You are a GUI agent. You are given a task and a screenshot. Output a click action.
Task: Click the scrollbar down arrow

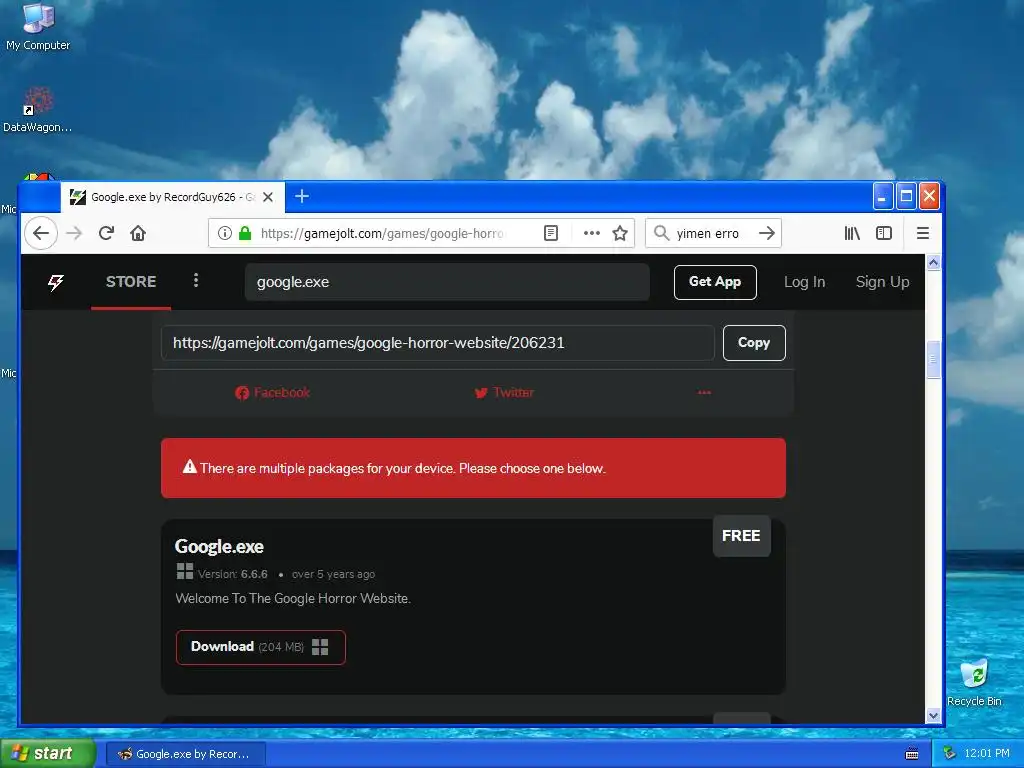933,715
